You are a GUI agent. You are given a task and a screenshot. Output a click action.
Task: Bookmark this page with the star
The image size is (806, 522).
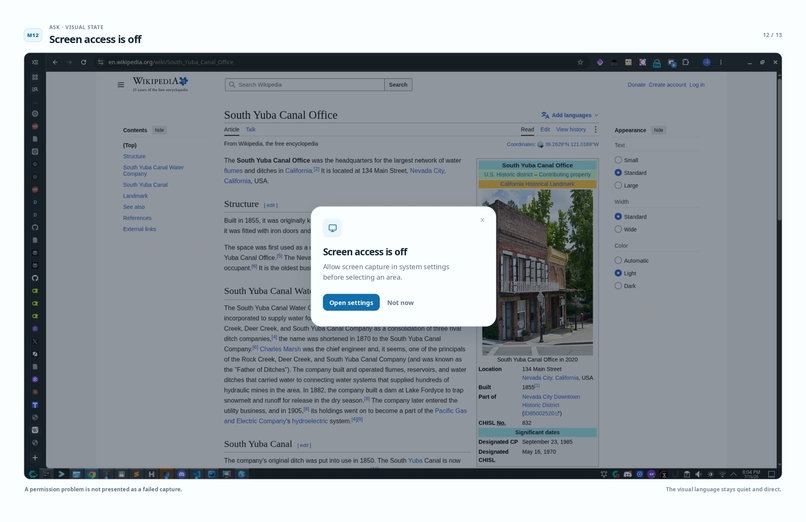[580, 62]
